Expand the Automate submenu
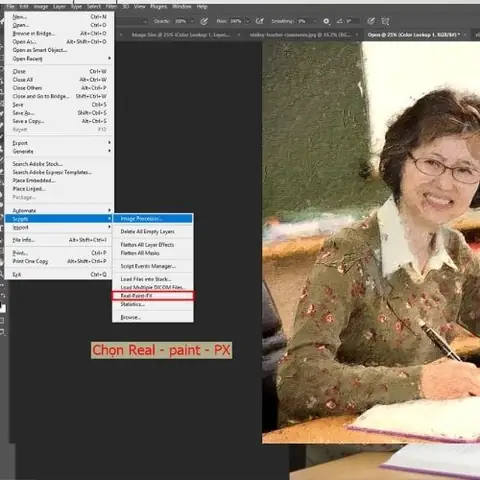 coord(60,210)
